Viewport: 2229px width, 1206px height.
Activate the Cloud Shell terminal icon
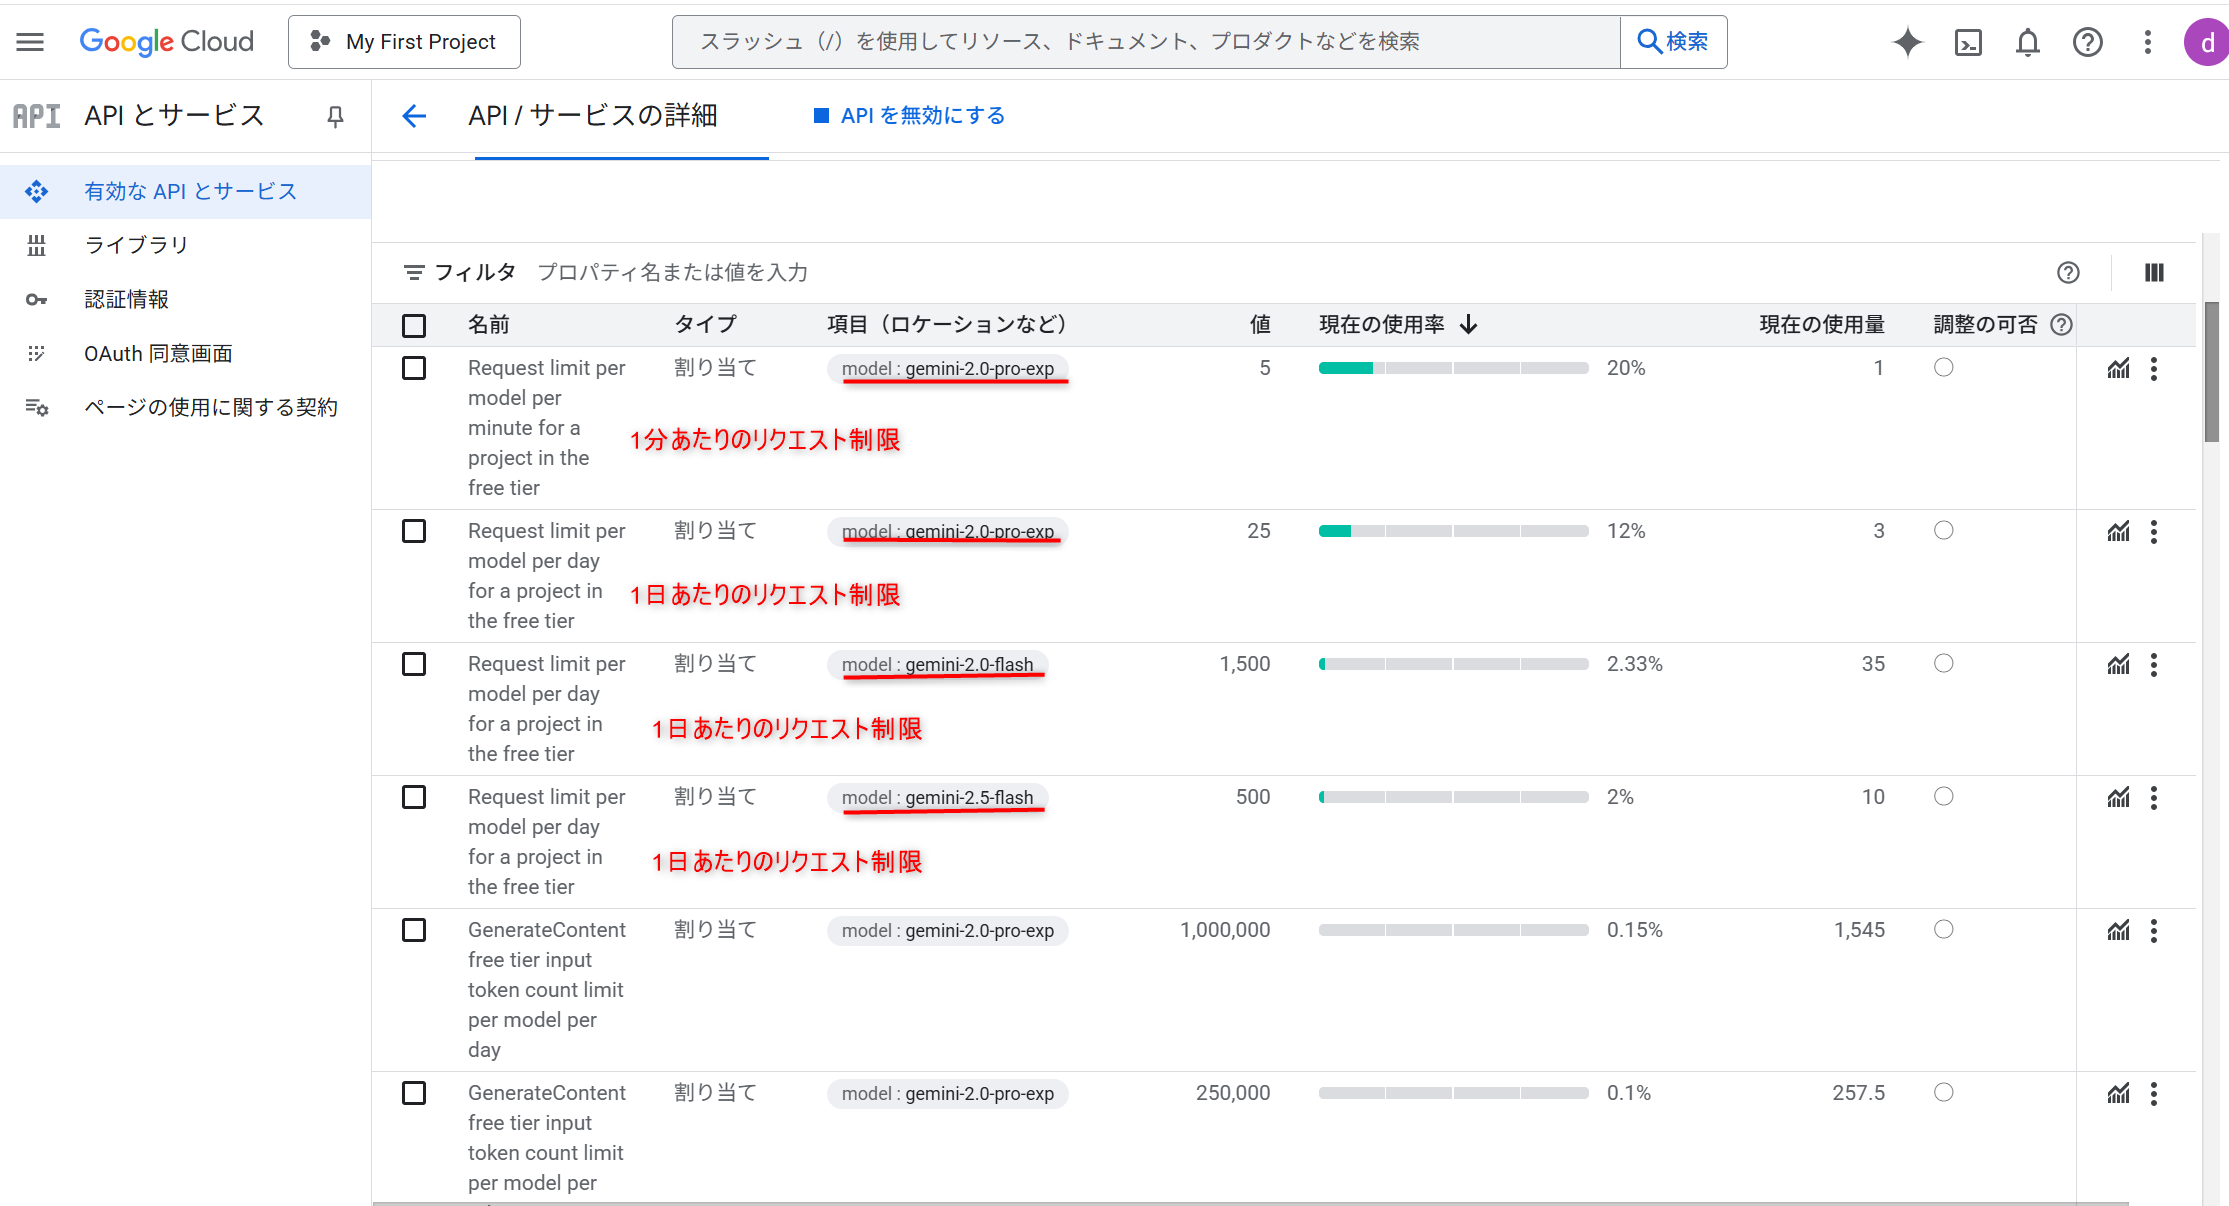coord(1968,42)
